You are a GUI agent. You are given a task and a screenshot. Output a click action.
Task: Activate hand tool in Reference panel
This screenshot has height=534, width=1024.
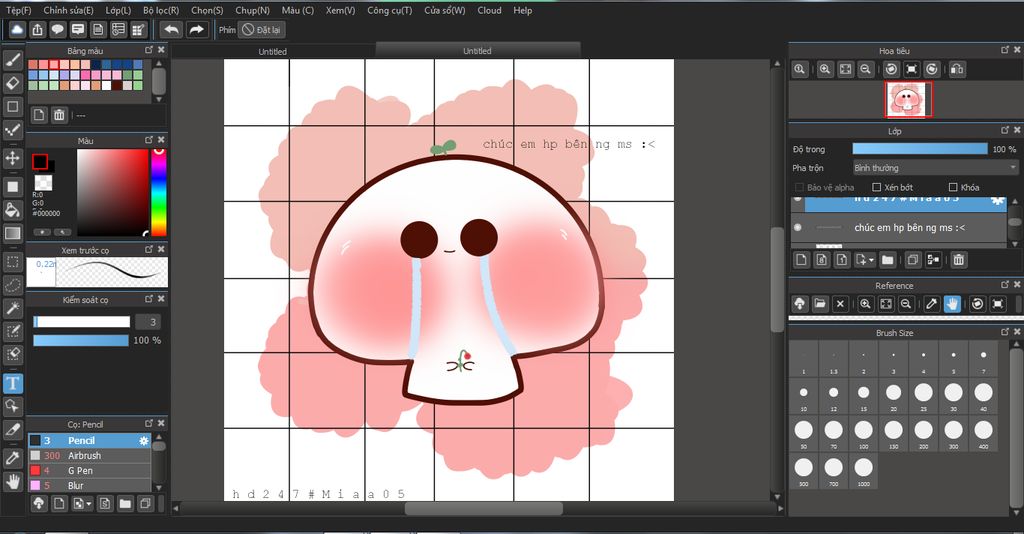click(952, 304)
